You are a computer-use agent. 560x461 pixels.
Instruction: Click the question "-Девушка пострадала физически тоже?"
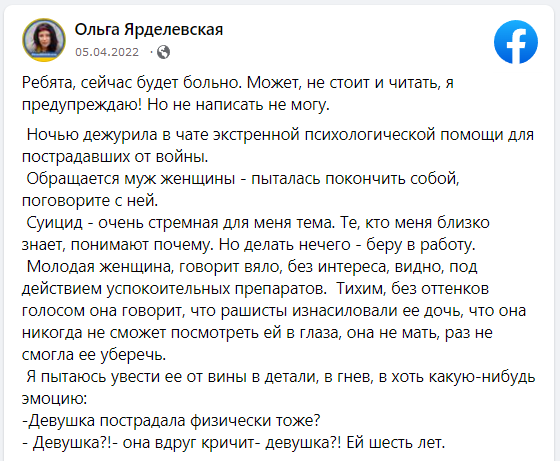pyautogui.click(x=171, y=421)
